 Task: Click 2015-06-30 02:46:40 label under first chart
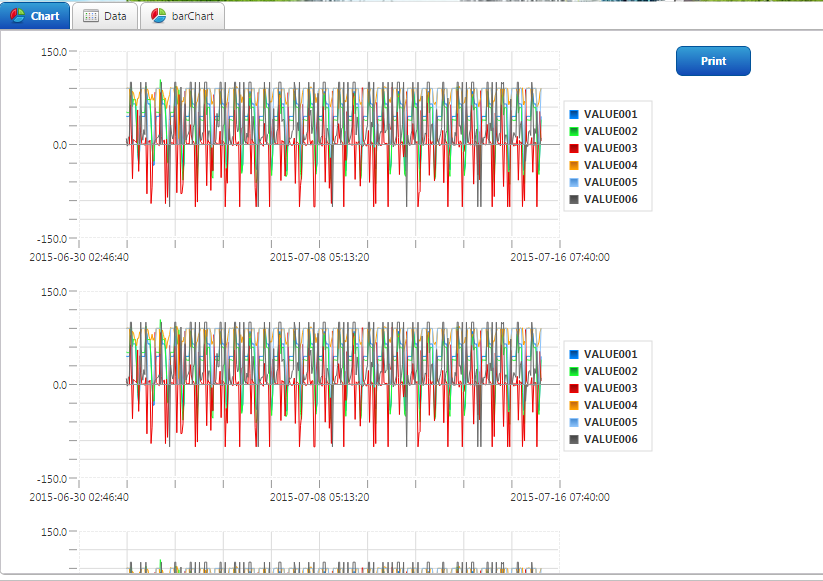click(79, 257)
